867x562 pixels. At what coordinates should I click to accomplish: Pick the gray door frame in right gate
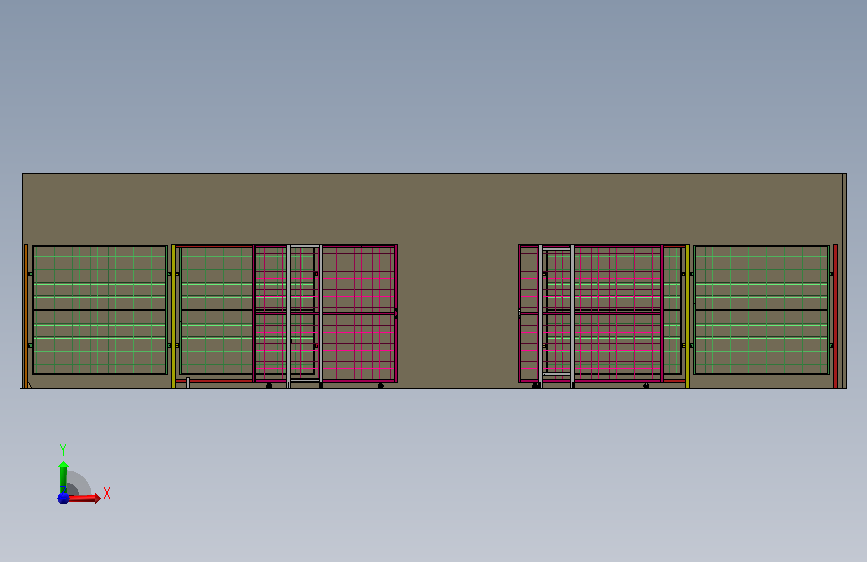(x=556, y=316)
